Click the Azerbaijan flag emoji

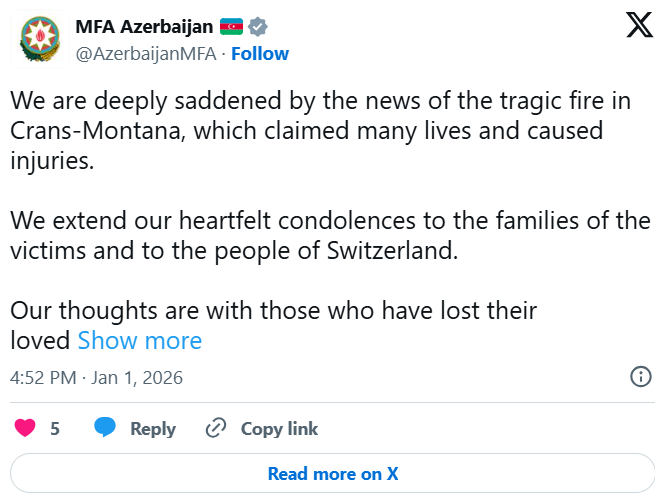(x=231, y=27)
